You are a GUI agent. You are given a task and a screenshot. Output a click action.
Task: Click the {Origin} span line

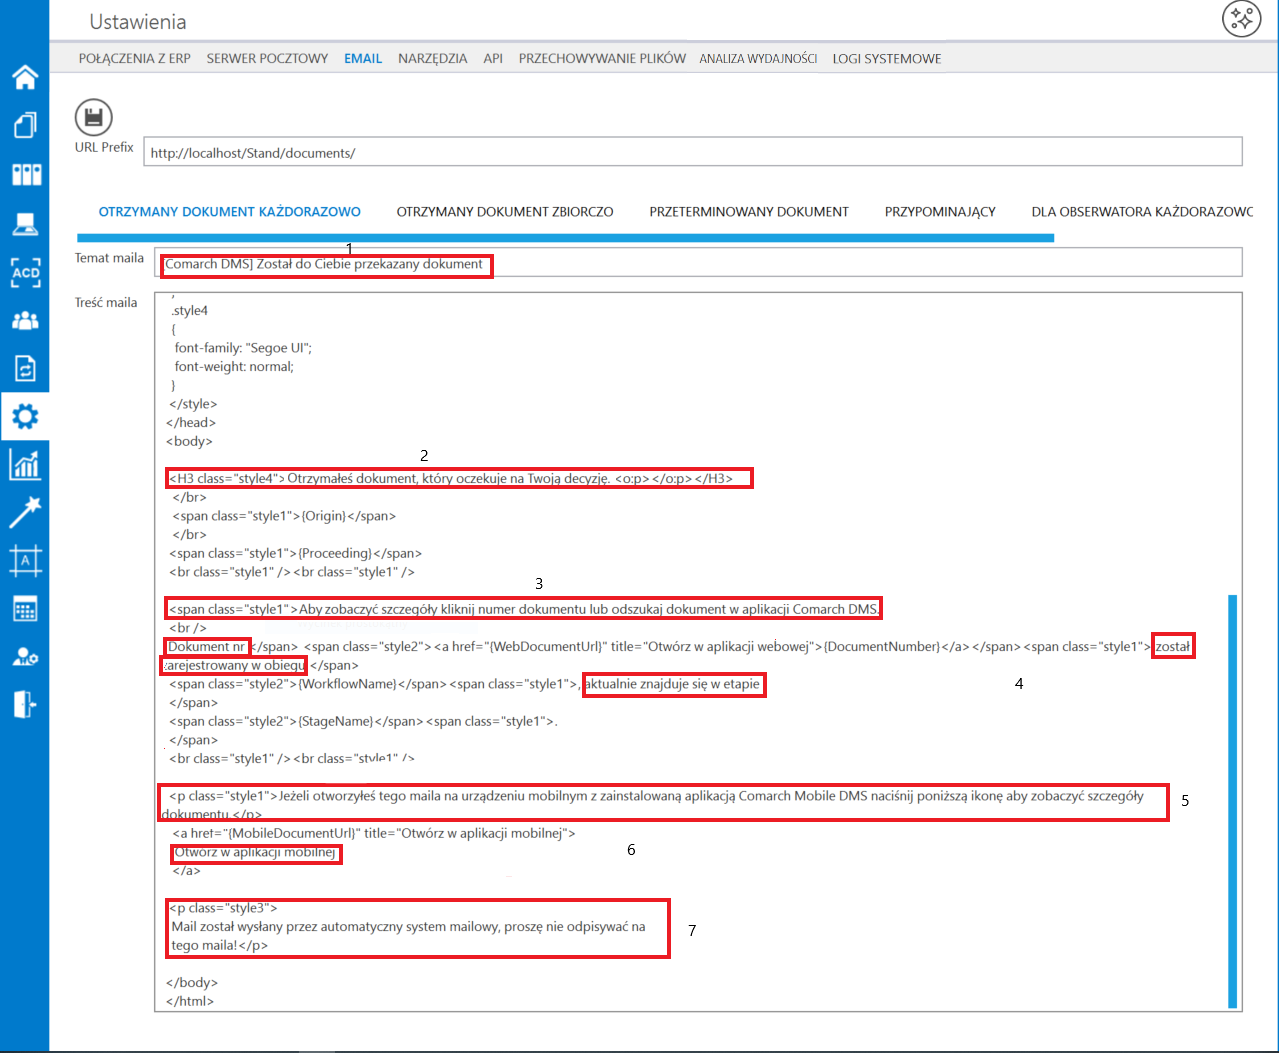[284, 516]
